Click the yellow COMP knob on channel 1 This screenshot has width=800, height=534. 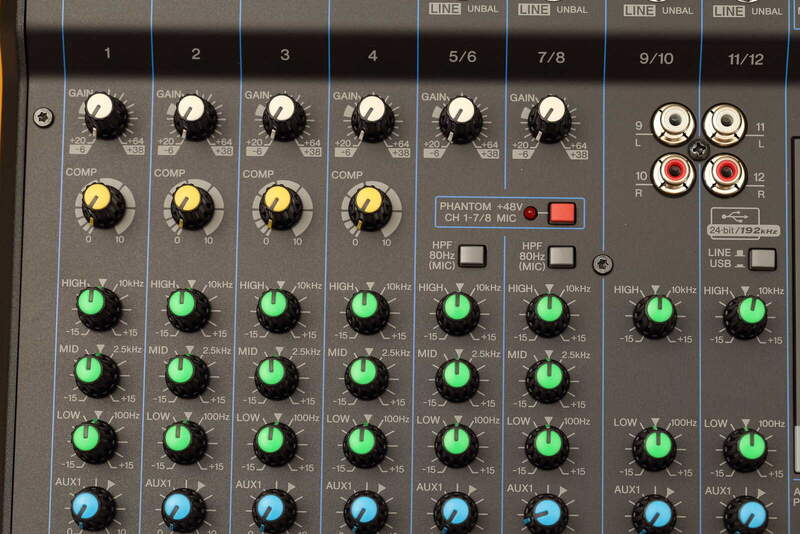pos(100,203)
